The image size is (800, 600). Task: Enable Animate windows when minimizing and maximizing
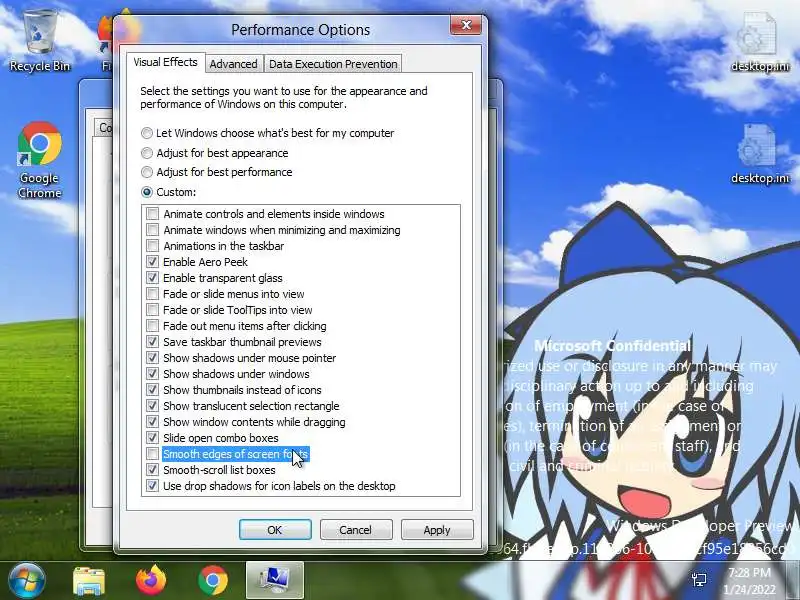(153, 230)
